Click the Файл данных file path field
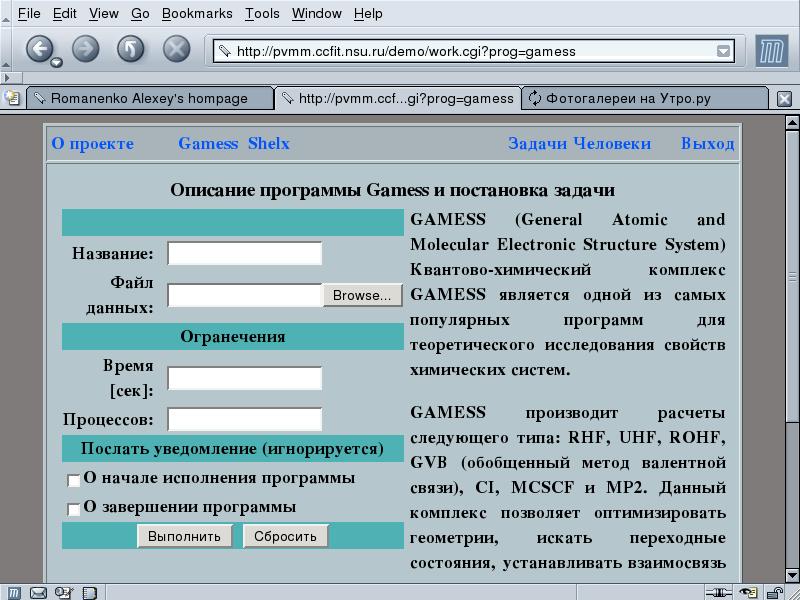 click(245, 295)
